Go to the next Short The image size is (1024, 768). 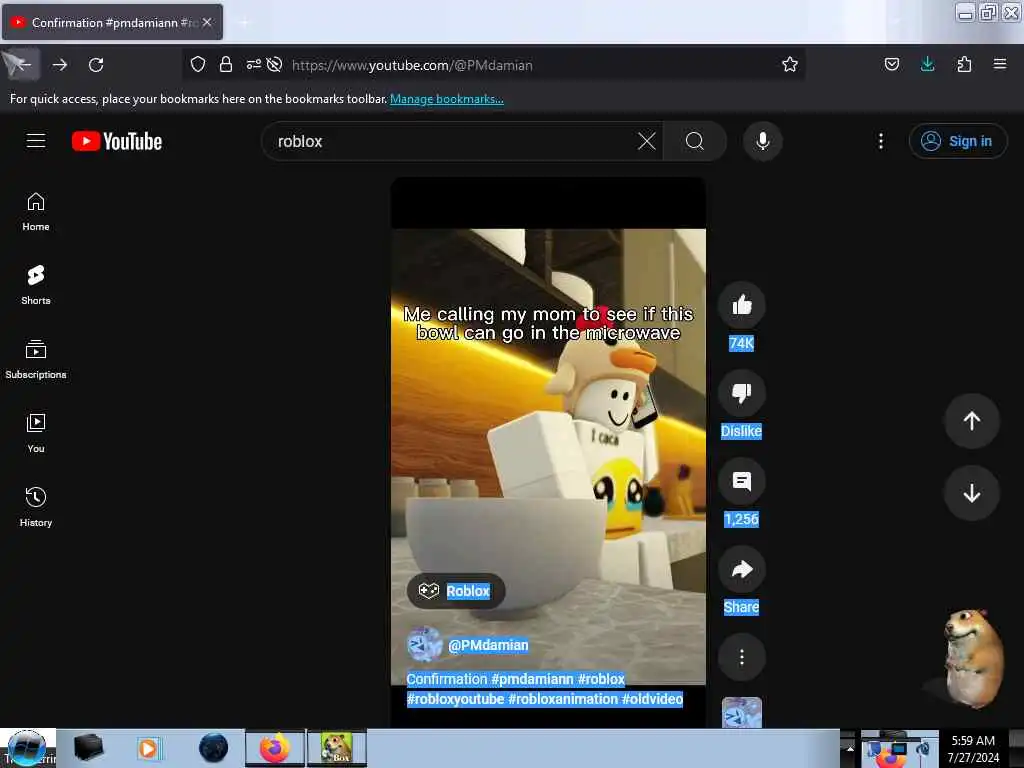tap(972, 493)
